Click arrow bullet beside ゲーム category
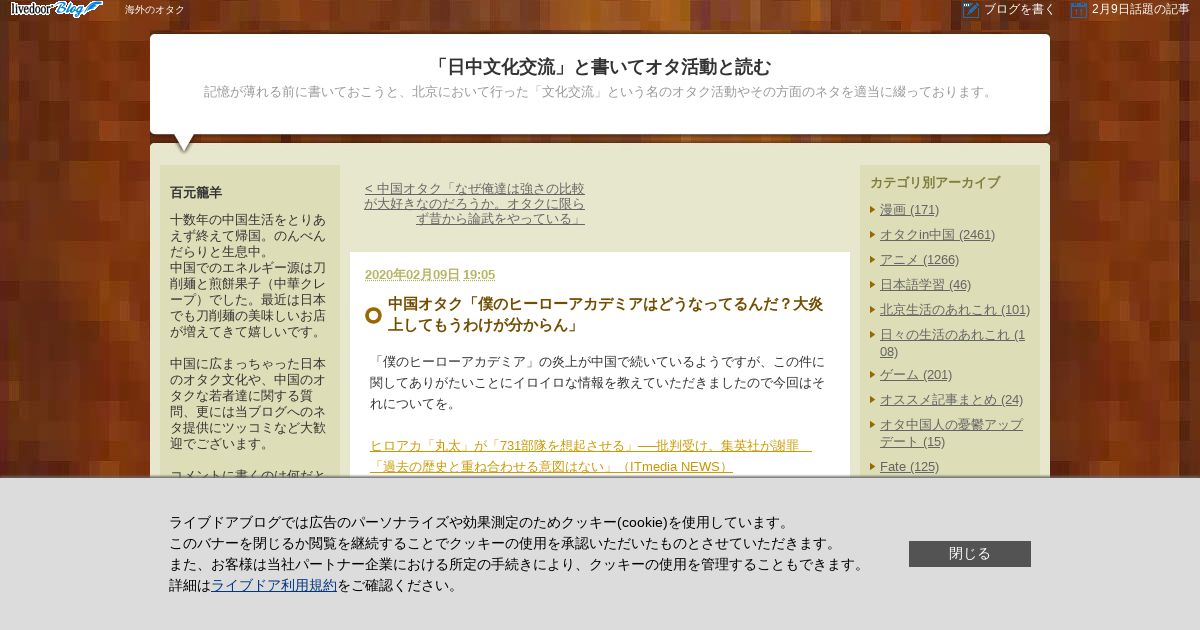Image resolution: width=1200 pixels, height=630 pixels. (x=873, y=375)
